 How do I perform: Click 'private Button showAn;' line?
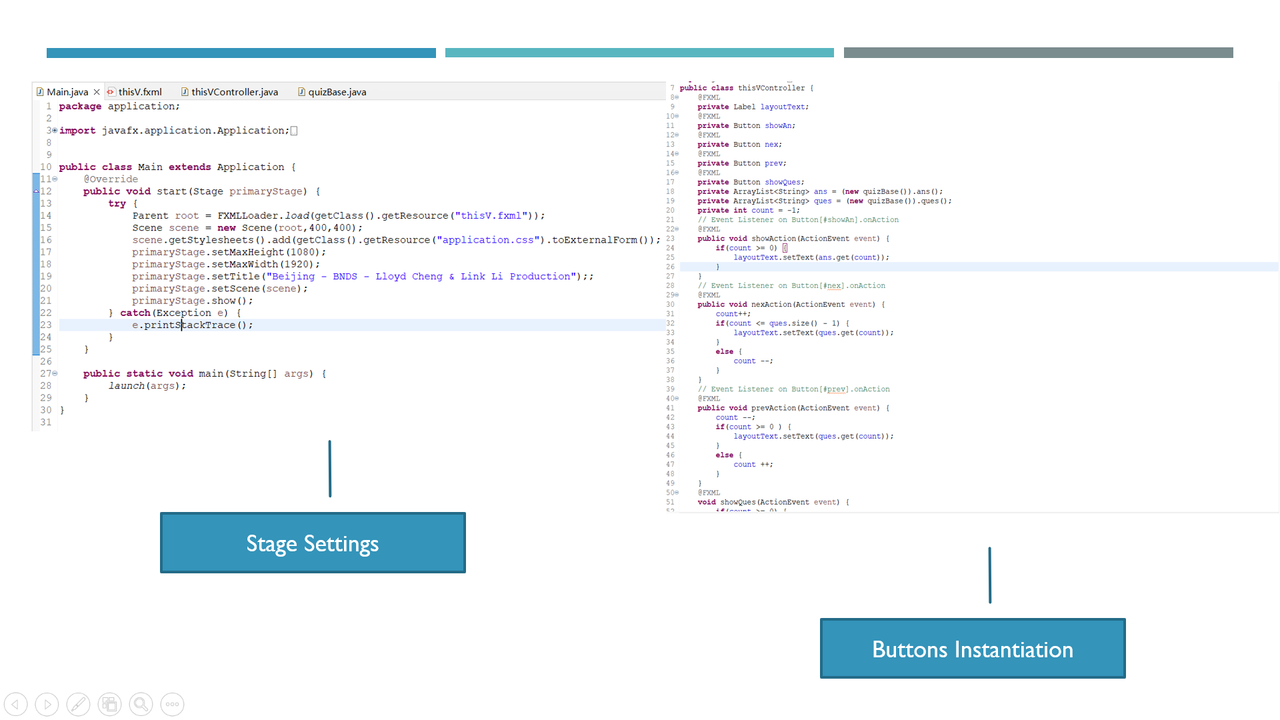746,126
